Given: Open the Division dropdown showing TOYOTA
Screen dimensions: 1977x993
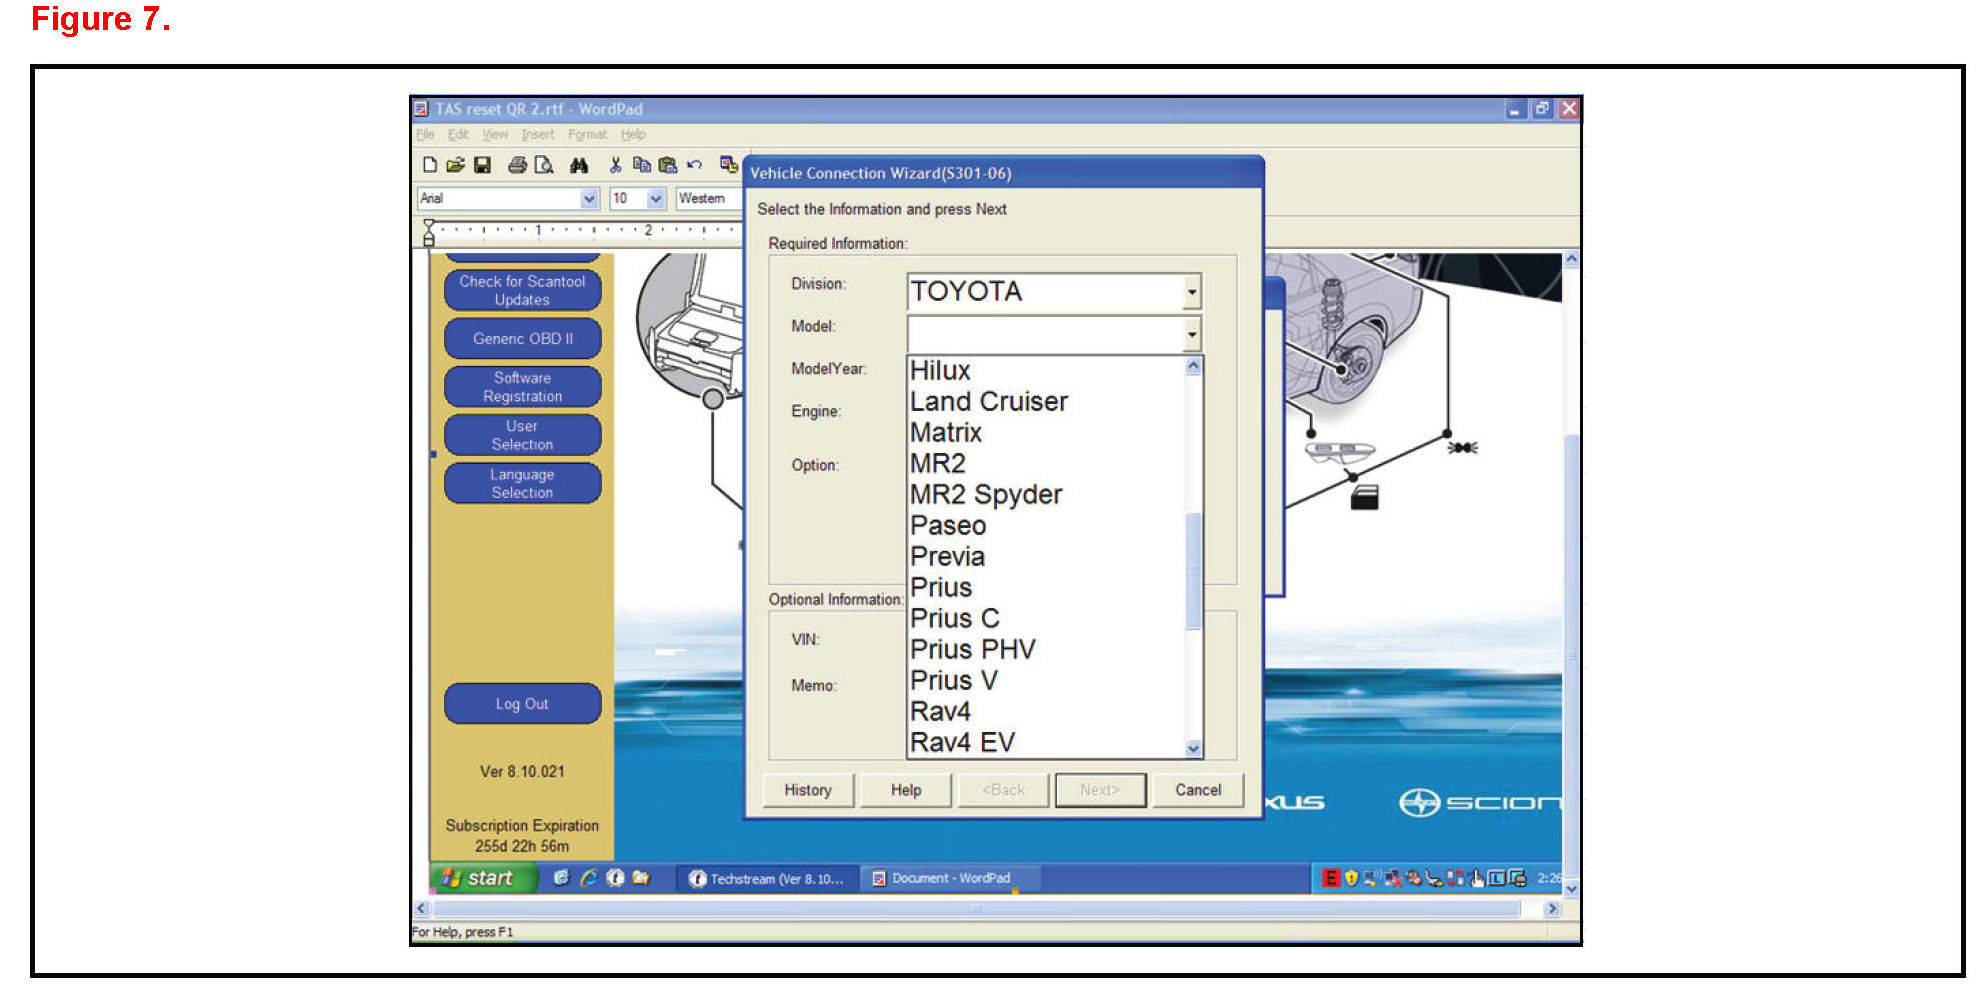Looking at the screenshot, I should click(x=1191, y=292).
